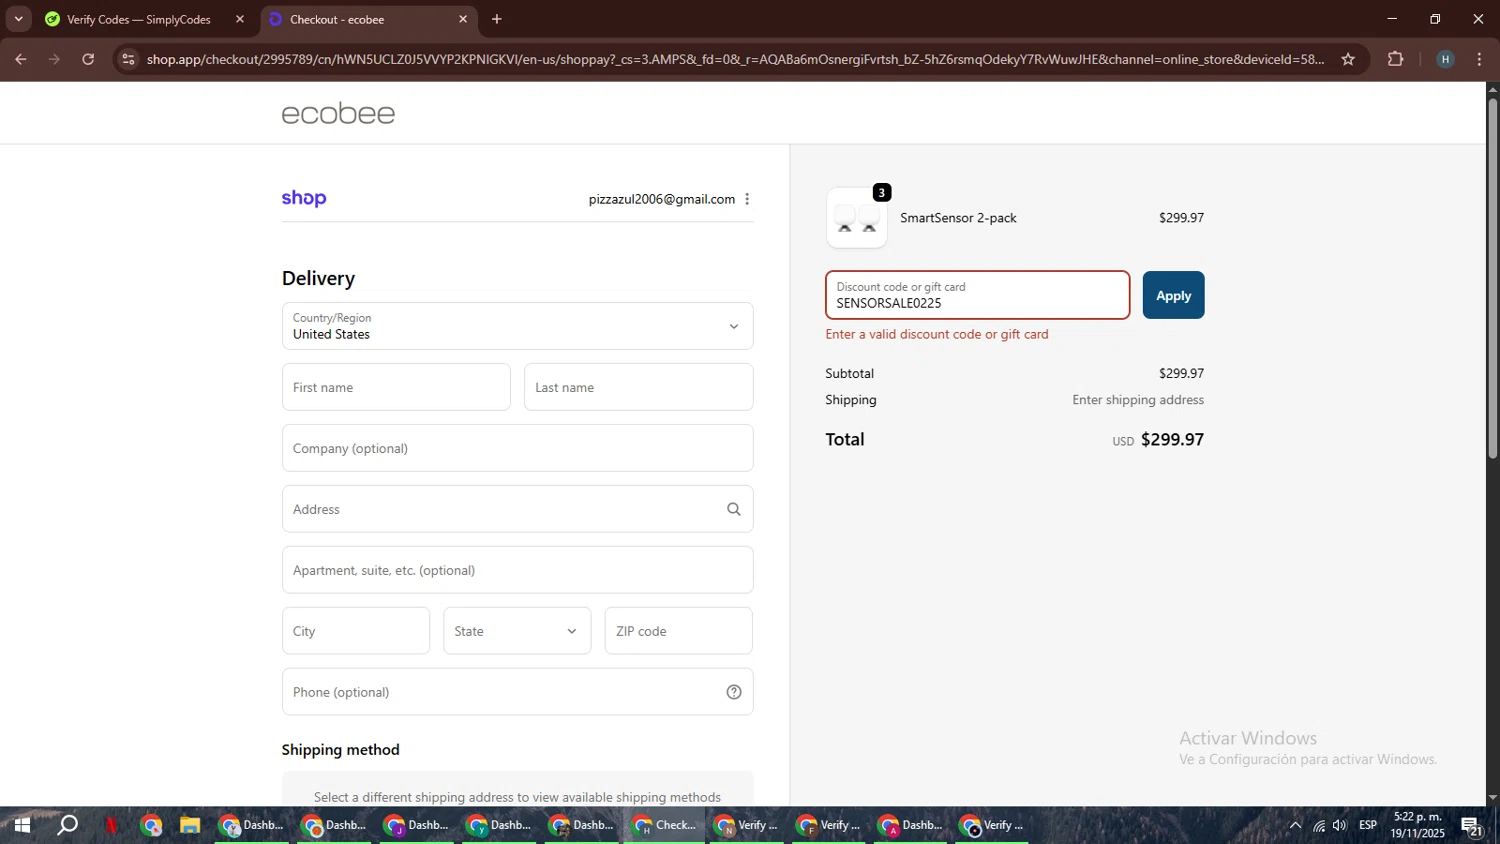Click the ESP language indicator
This screenshot has height=844, width=1500.
tap(1368, 826)
